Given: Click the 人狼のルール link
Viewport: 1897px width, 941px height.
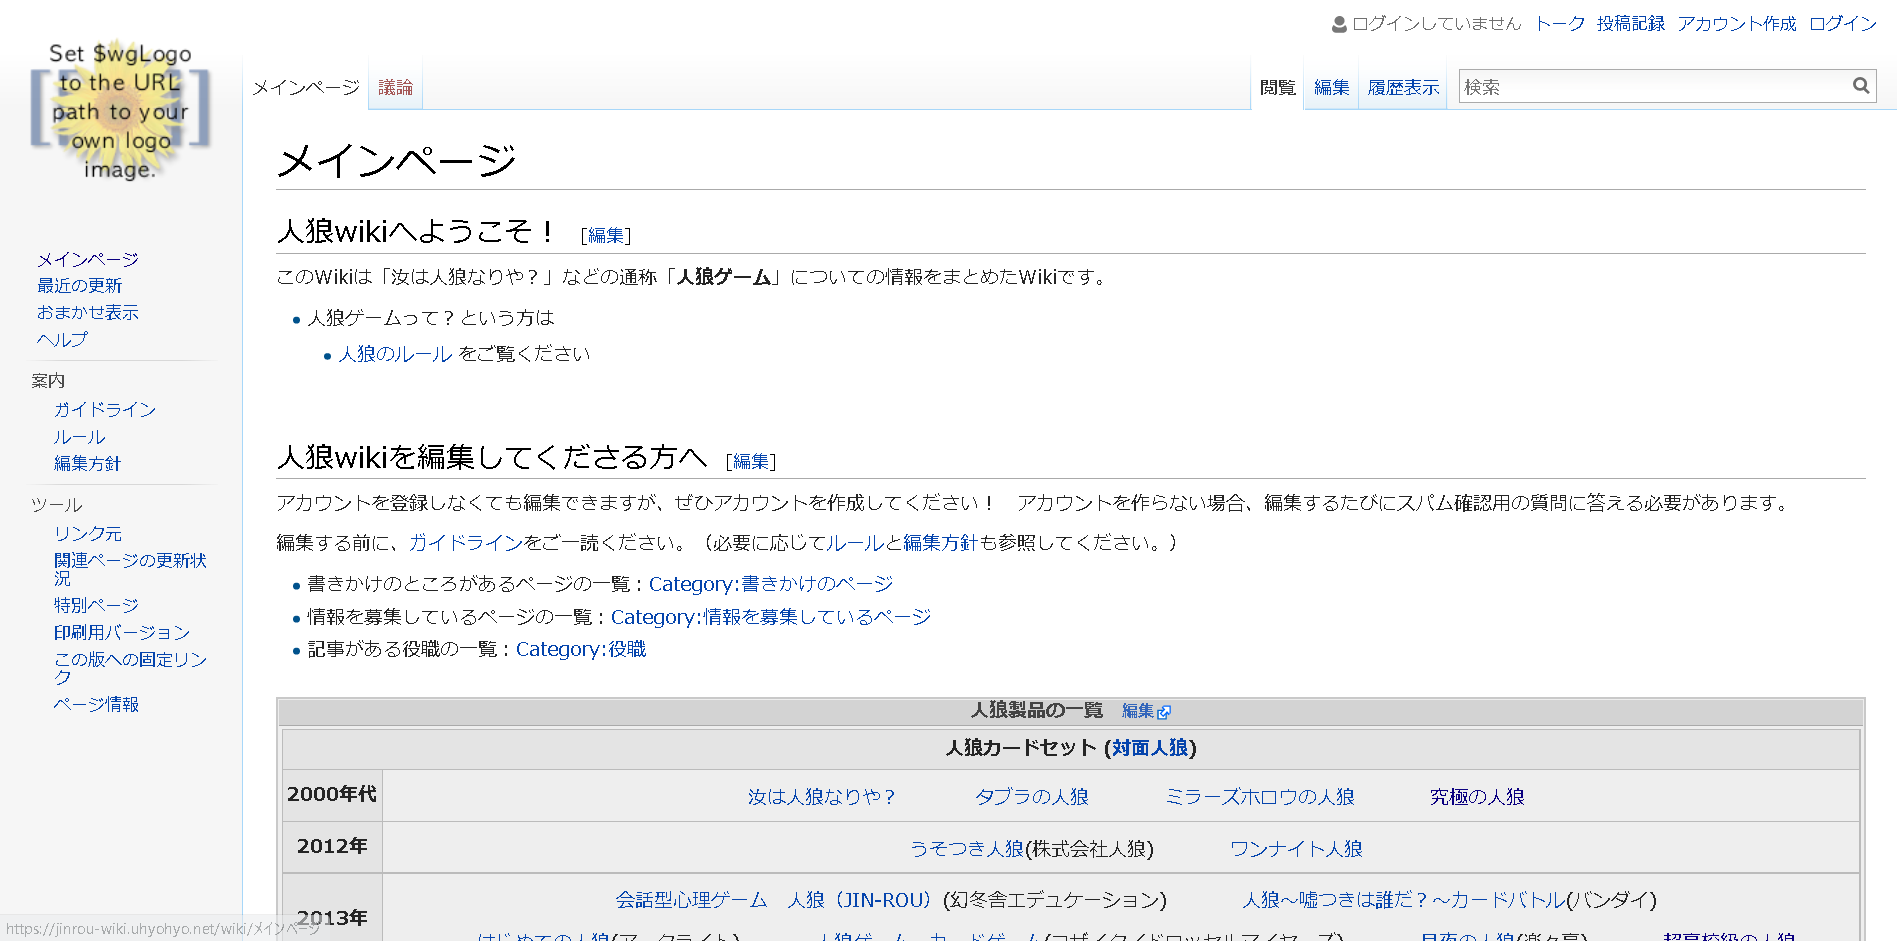Looking at the screenshot, I should [x=395, y=354].
